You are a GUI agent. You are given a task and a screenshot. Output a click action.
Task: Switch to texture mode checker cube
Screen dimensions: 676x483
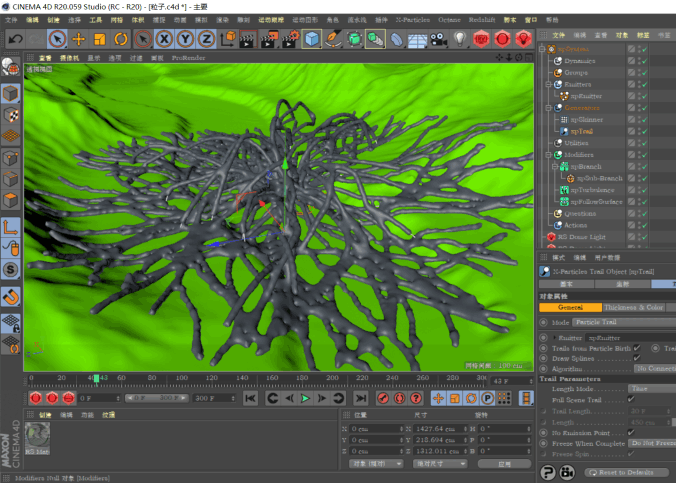point(10,115)
